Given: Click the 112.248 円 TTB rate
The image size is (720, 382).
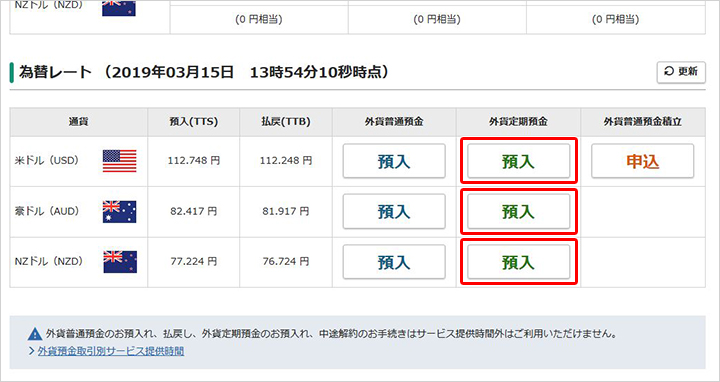Looking at the screenshot, I should coord(286,161).
